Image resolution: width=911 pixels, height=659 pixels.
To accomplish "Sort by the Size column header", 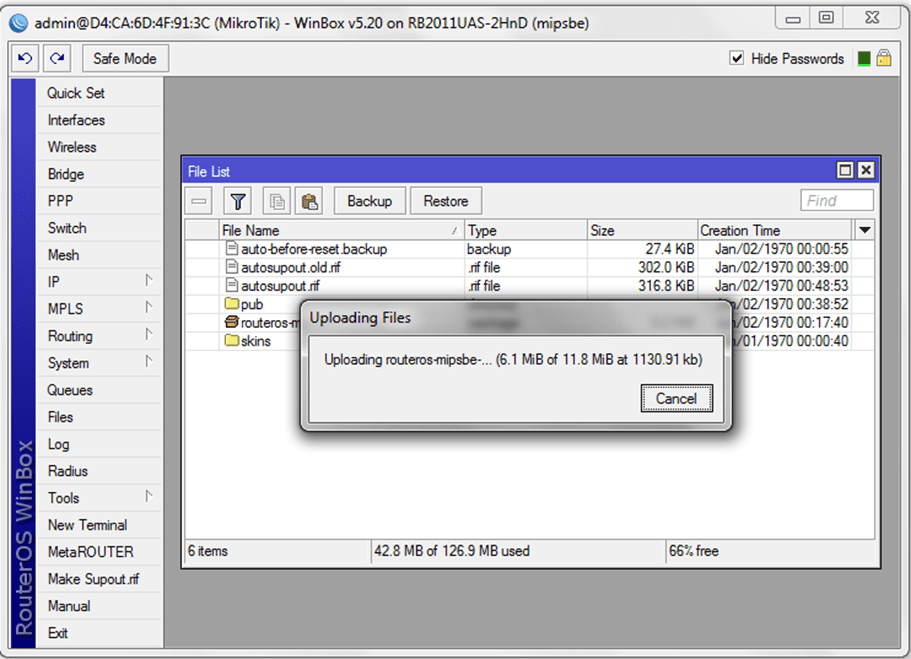I will point(642,230).
